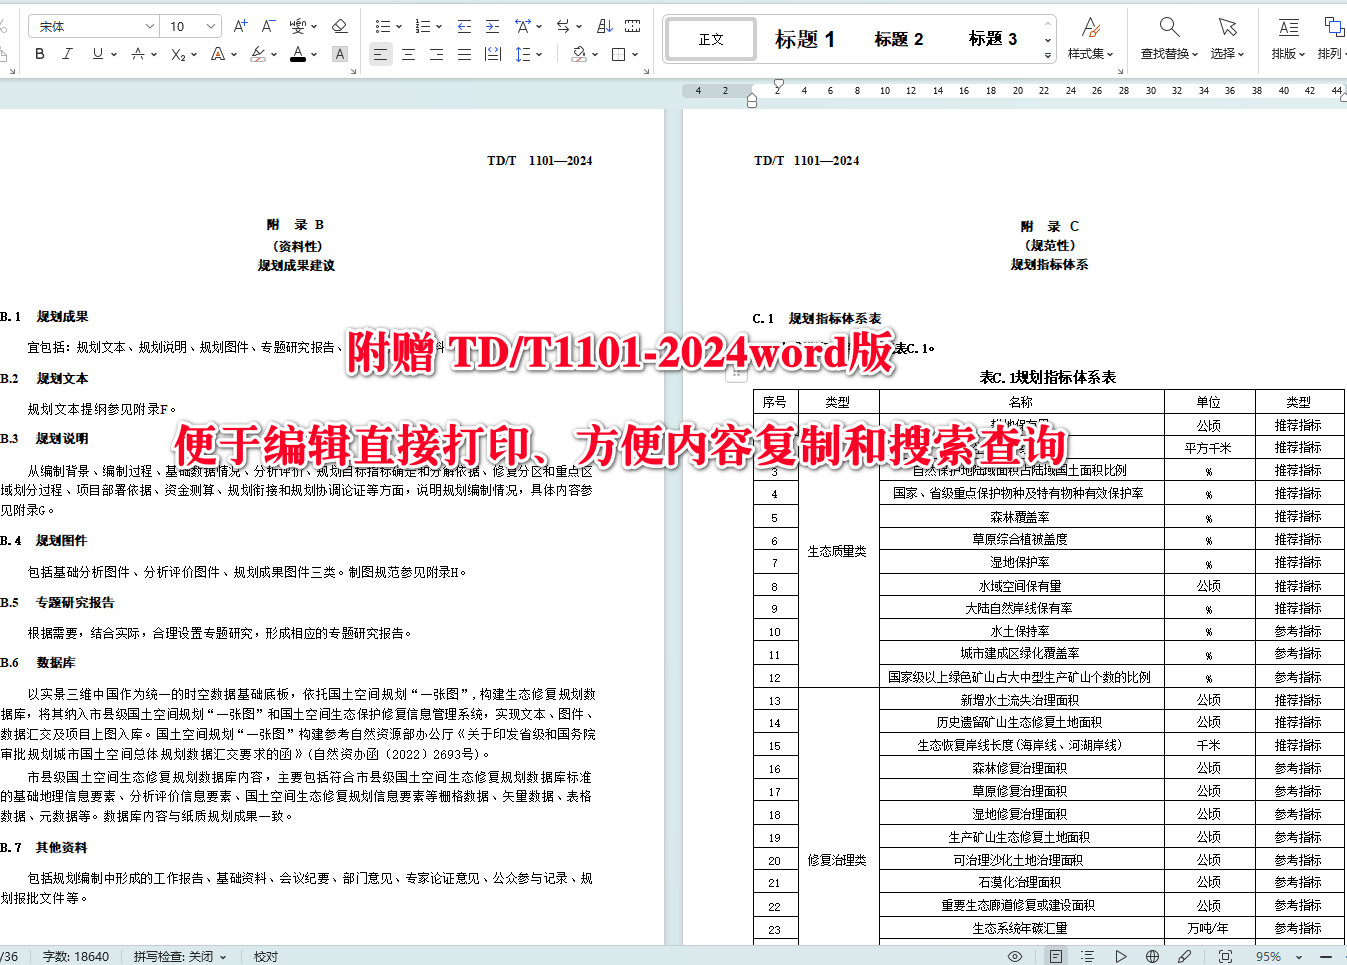The height and width of the screenshot is (965, 1347).
Task: Increase font size using the A+ icon
Action: pyautogui.click(x=239, y=27)
